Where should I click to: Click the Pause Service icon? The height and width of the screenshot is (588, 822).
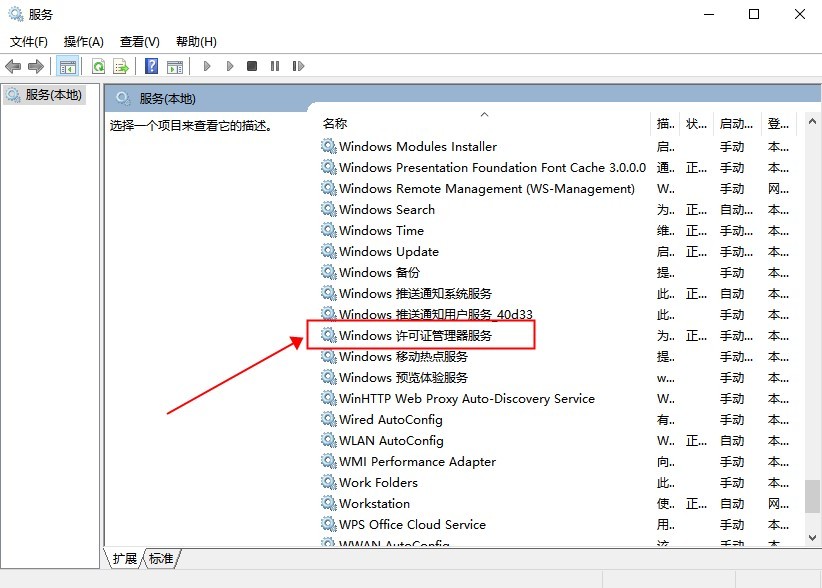[x=275, y=66]
